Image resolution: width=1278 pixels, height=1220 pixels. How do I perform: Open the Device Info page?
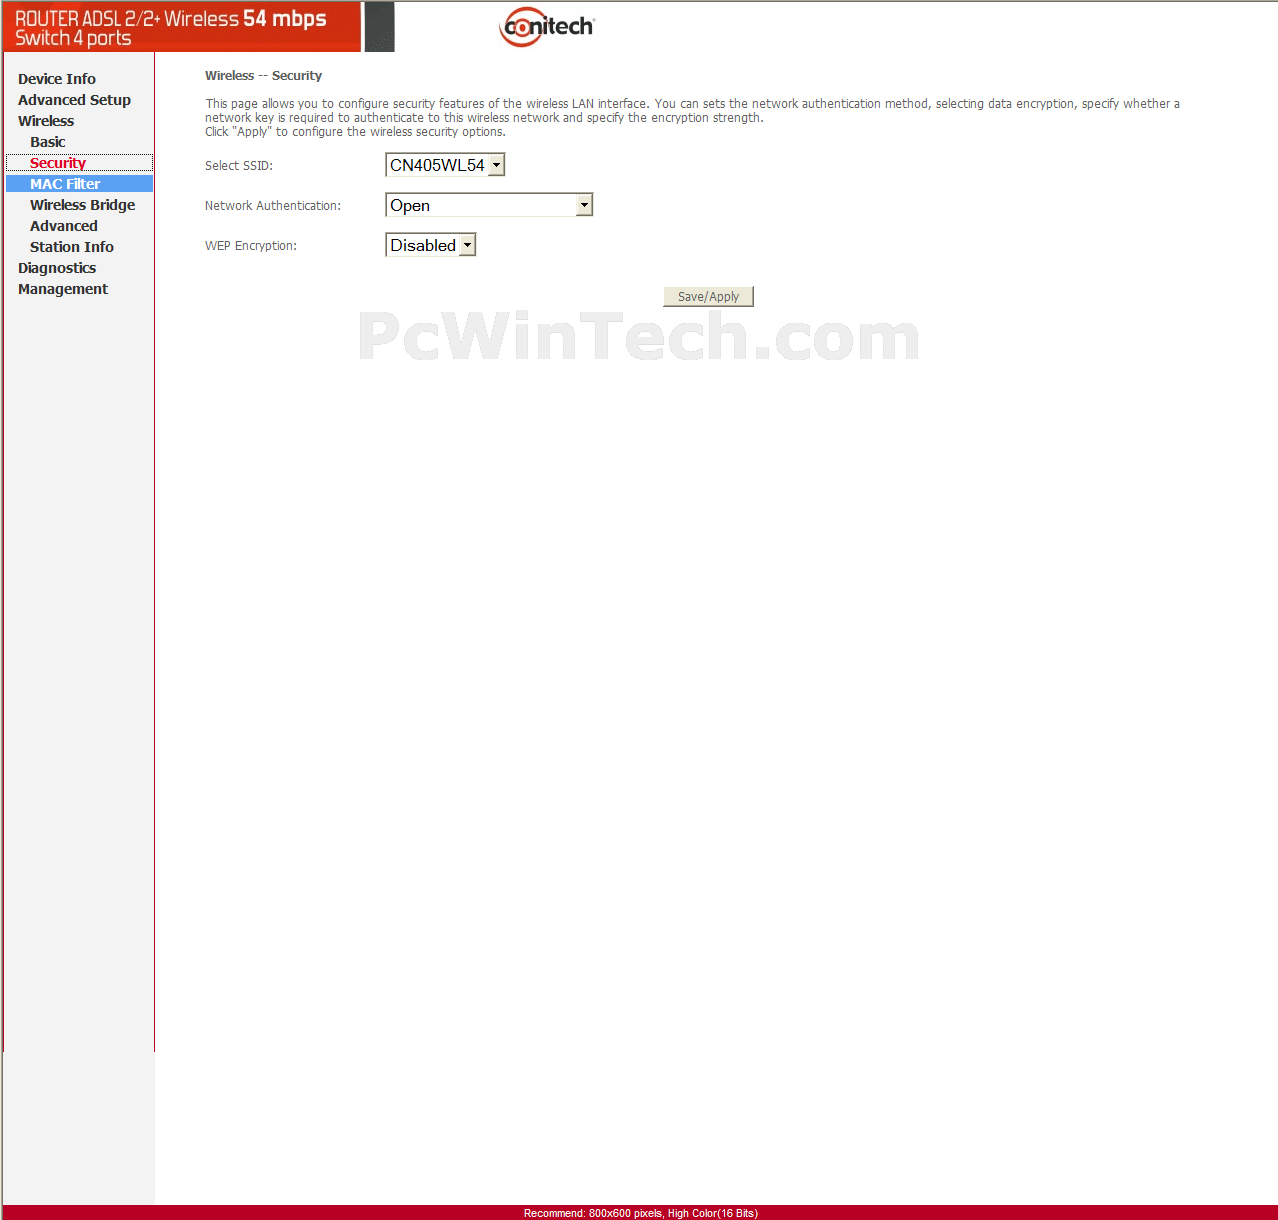pyautogui.click(x=57, y=79)
